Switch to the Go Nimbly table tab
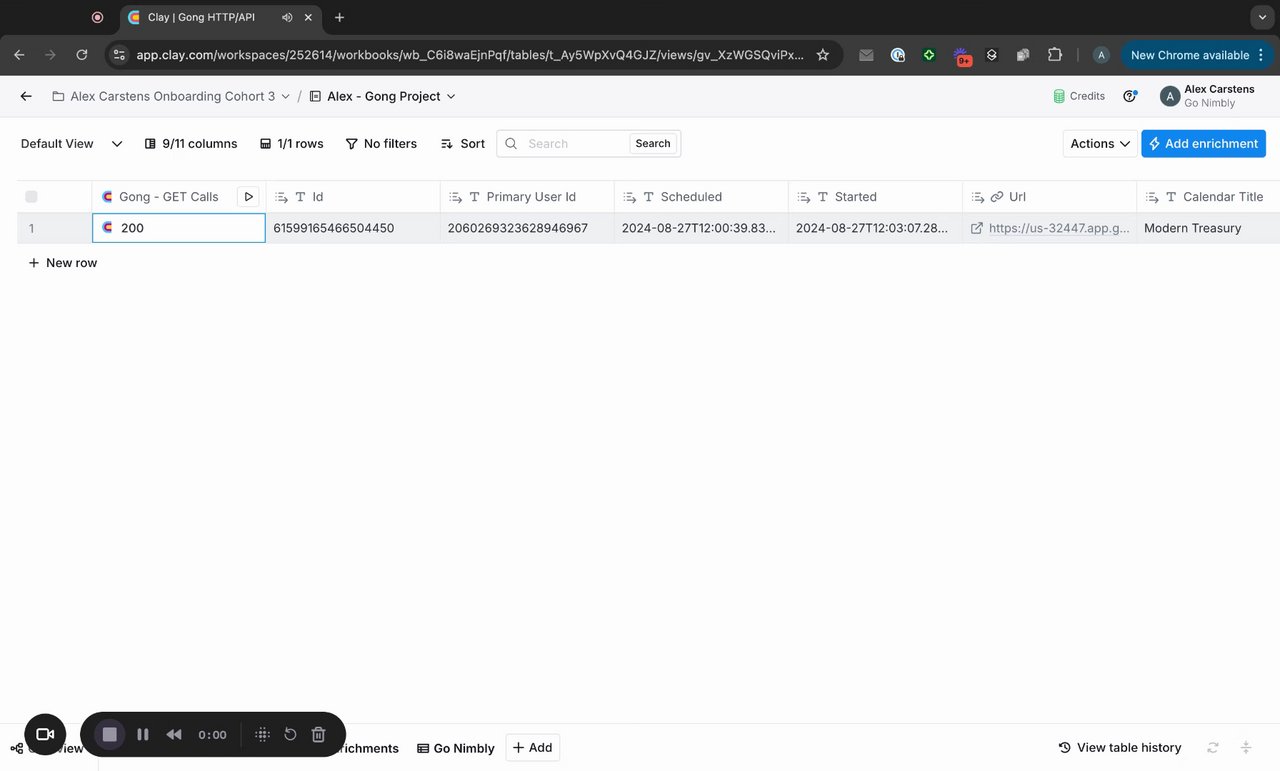The image size is (1280, 771). [456, 748]
